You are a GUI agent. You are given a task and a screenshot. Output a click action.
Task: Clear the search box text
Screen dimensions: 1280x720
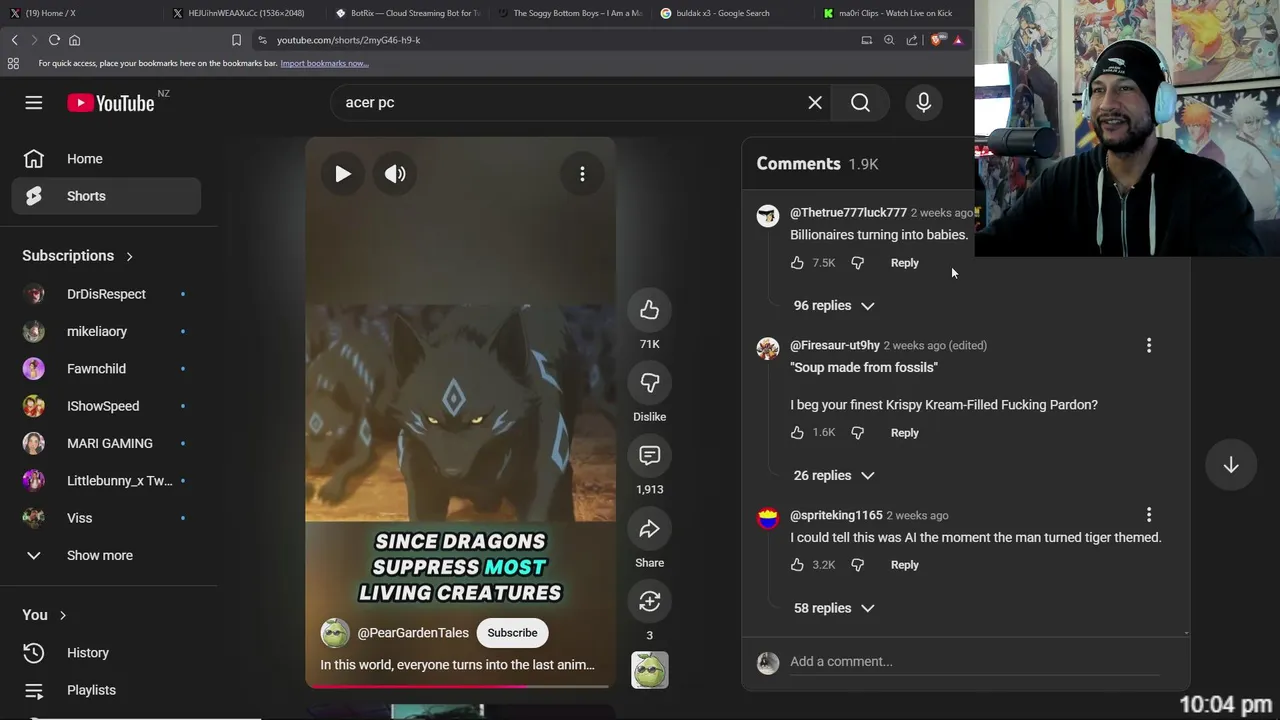(815, 102)
